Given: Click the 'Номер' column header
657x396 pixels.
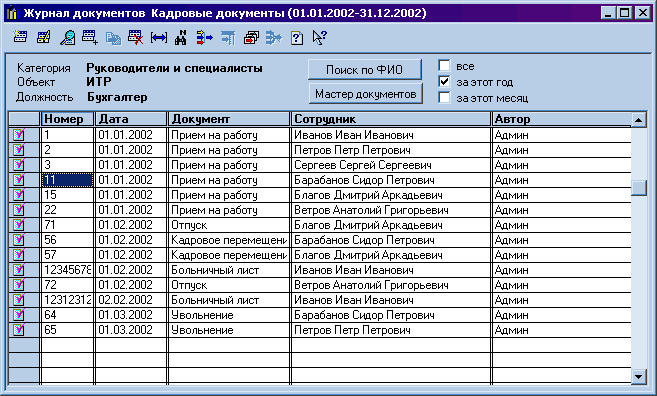Looking at the screenshot, I should (x=67, y=119).
